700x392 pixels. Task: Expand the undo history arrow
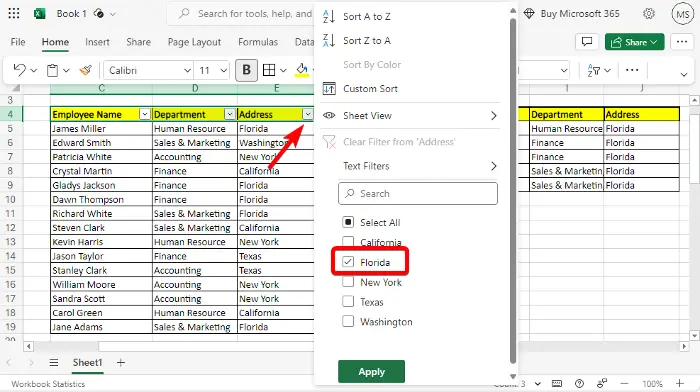[33, 71]
